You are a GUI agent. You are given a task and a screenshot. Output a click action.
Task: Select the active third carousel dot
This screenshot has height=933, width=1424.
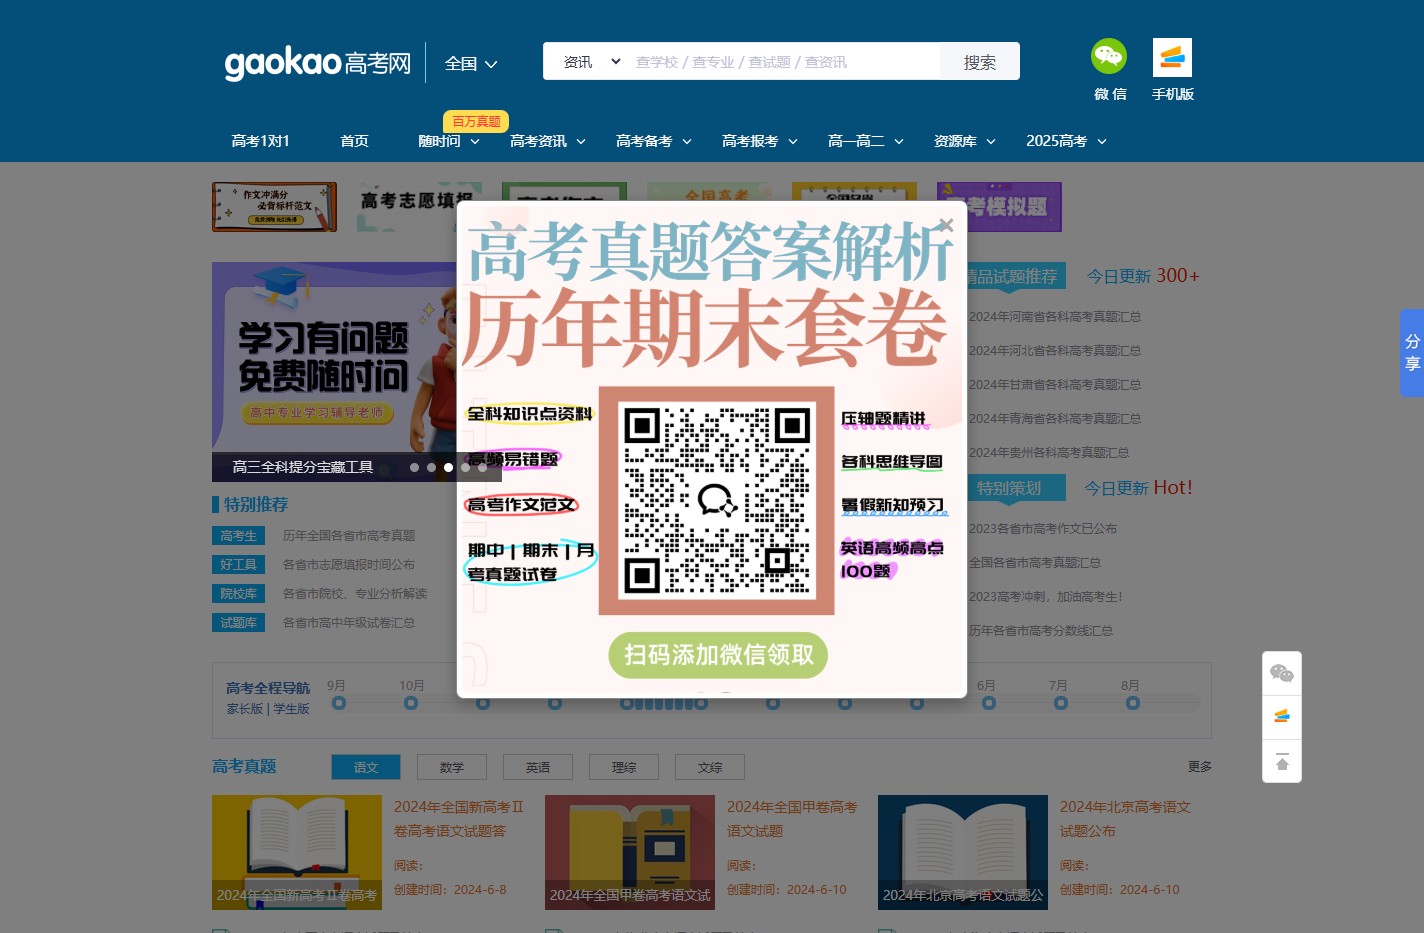click(x=448, y=467)
